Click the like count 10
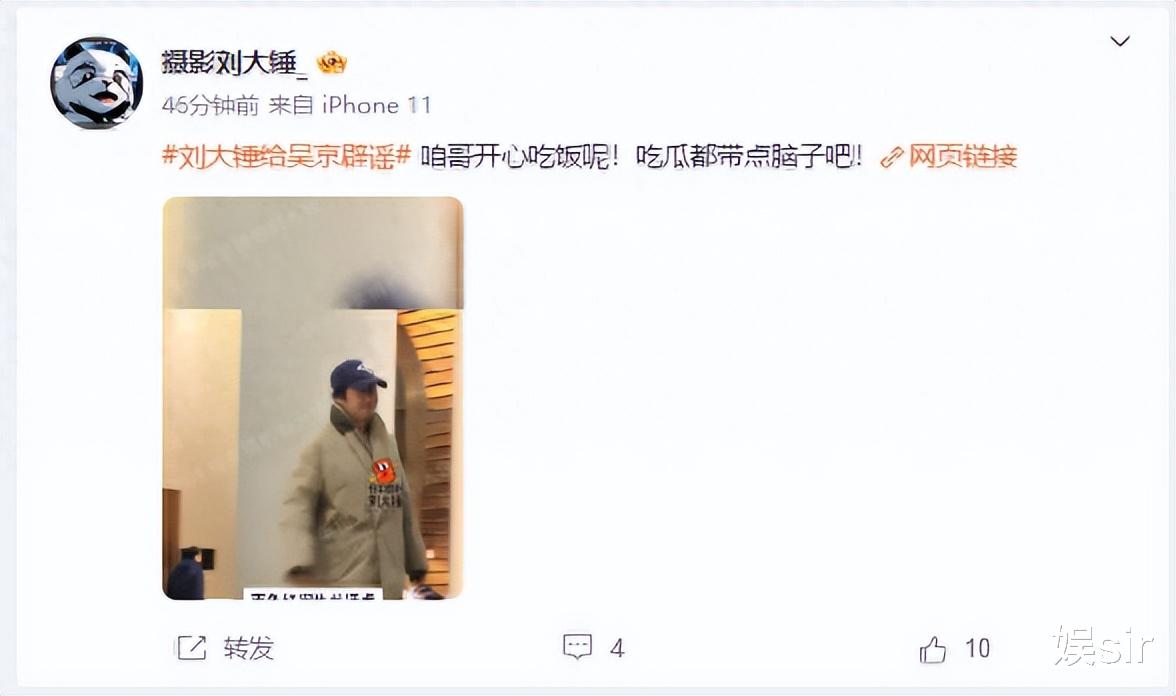This screenshot has width=1176, height=696. pos(977,648)
